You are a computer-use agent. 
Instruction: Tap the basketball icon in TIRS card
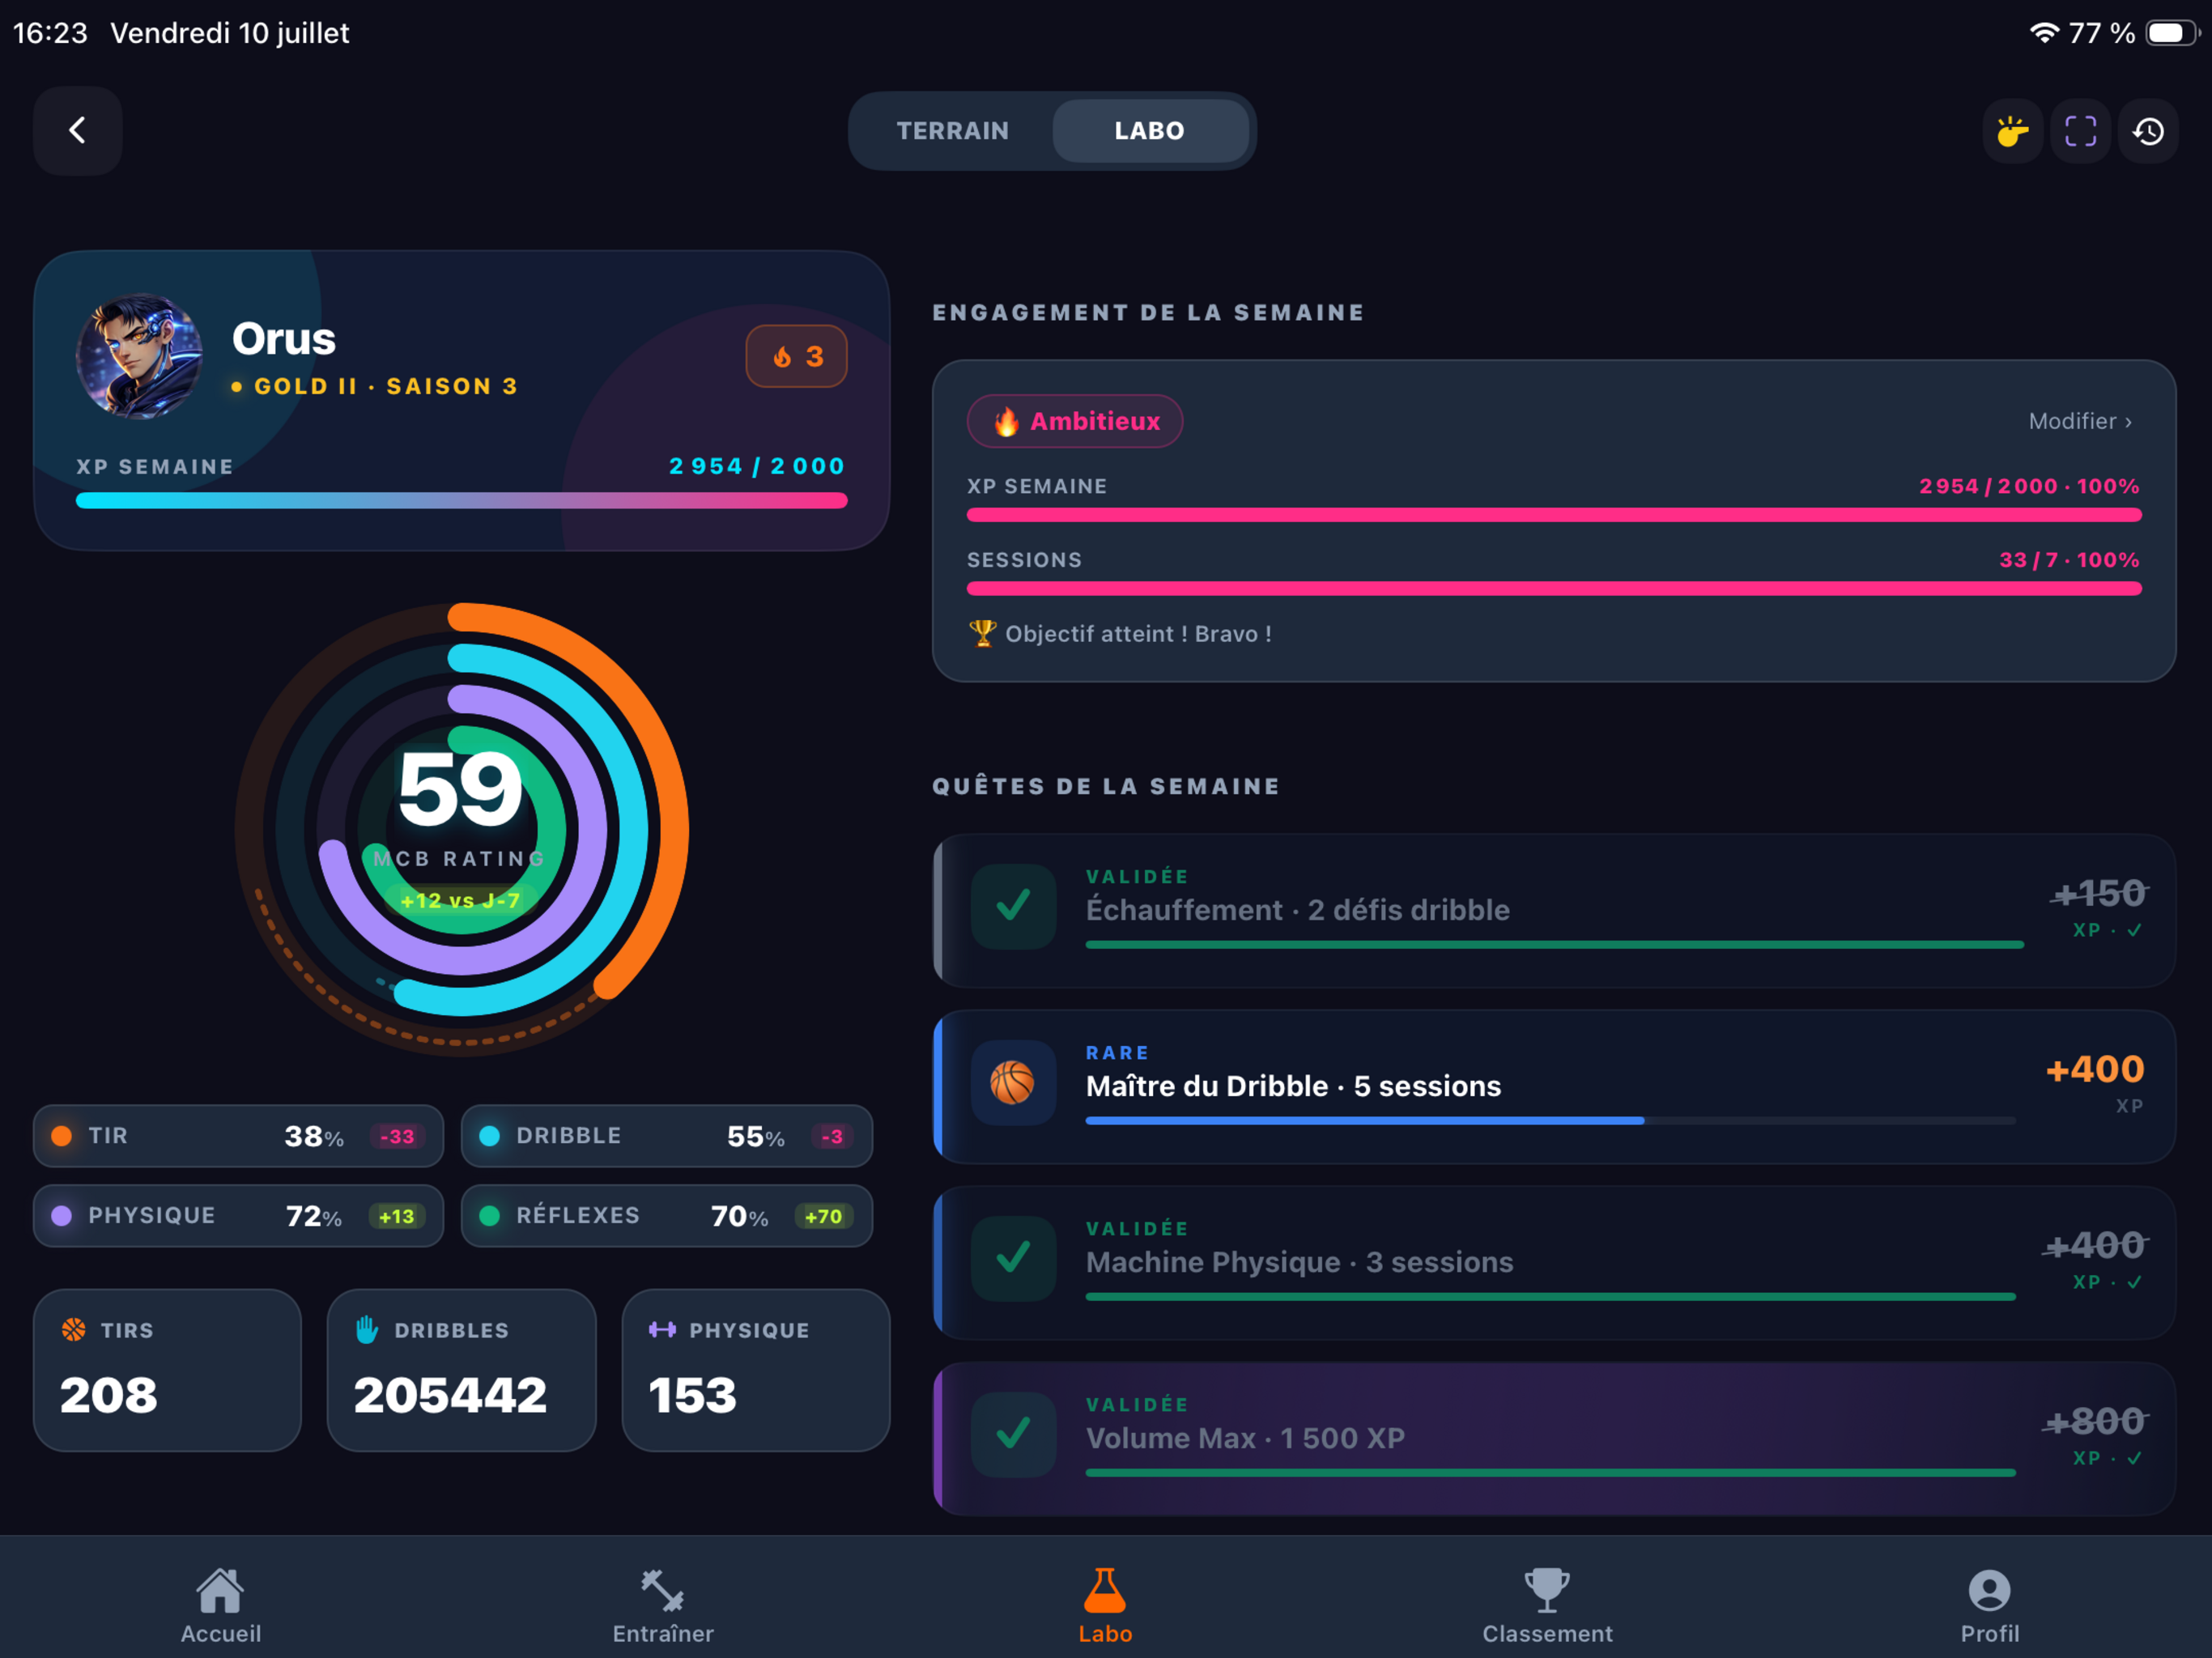click(73, 1330)
